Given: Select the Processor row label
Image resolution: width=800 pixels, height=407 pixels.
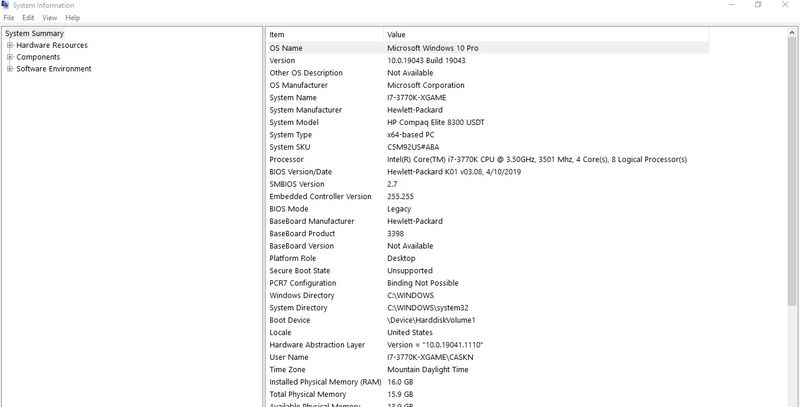Looking at the screenshot, I should tap(286, 160).
